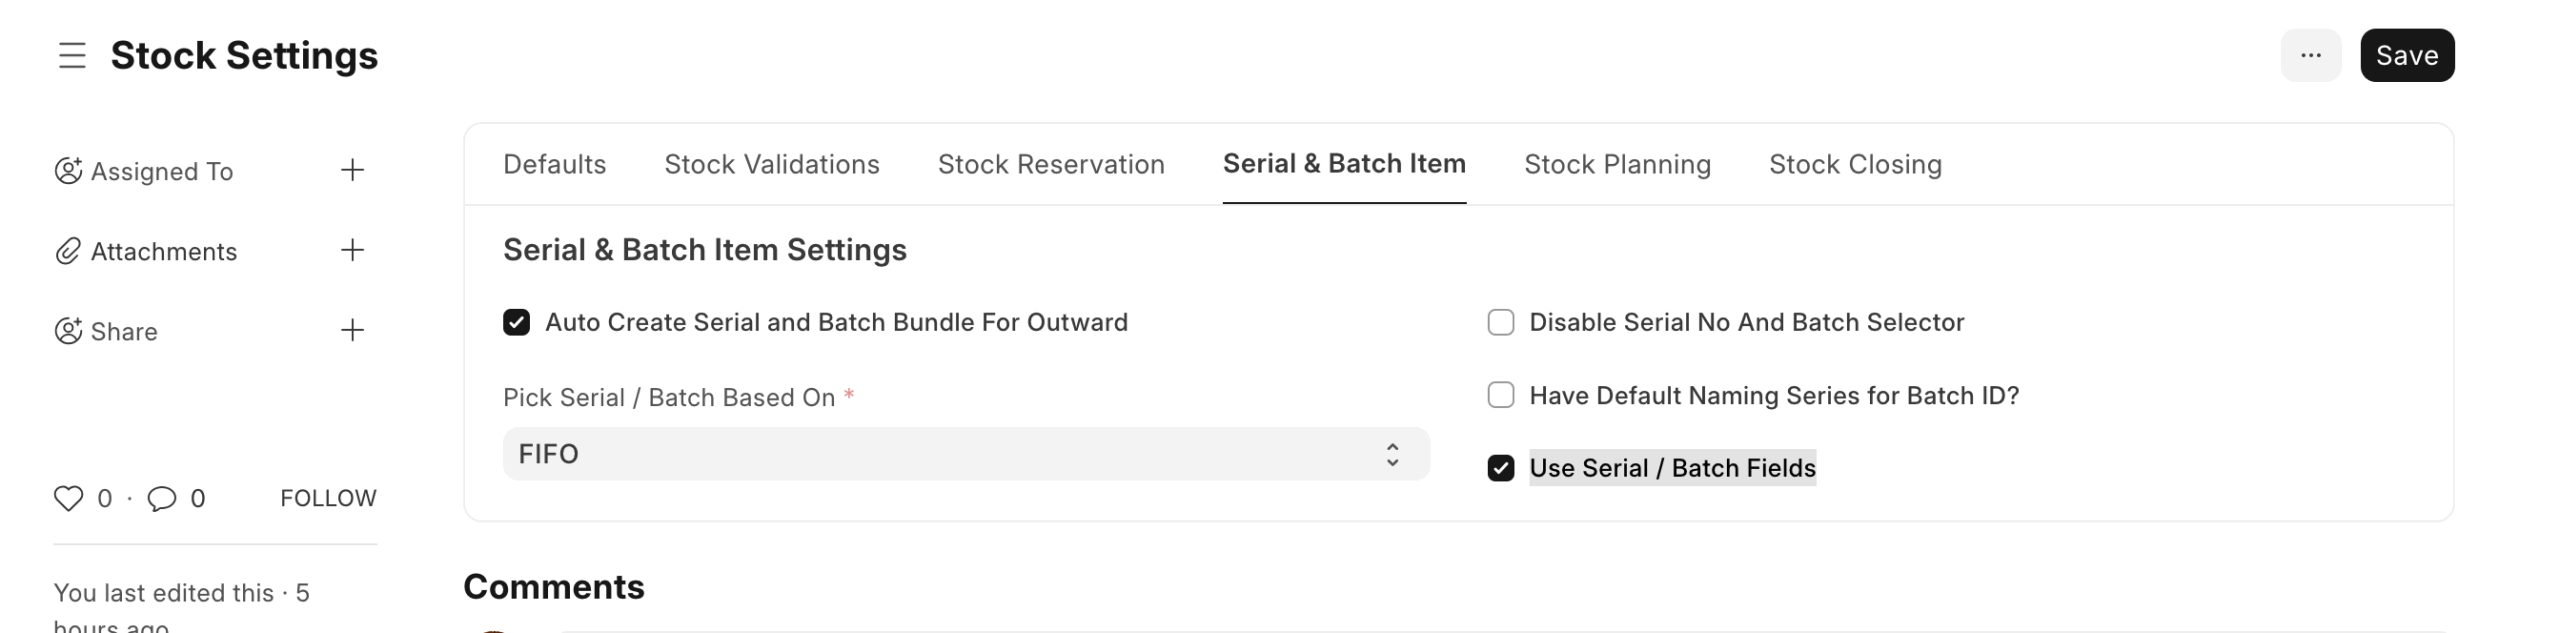2560x633 pixels.
Task: Click the FOLLOW link
Action: coord(328,498)
